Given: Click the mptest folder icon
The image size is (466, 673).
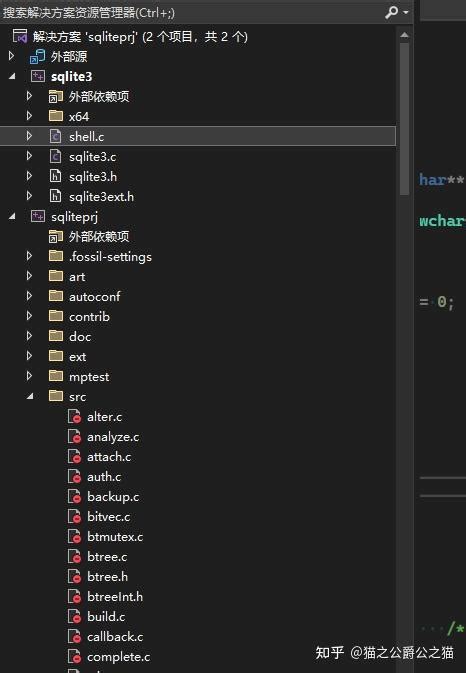Looking at the screenshot, I should (56, 376).
